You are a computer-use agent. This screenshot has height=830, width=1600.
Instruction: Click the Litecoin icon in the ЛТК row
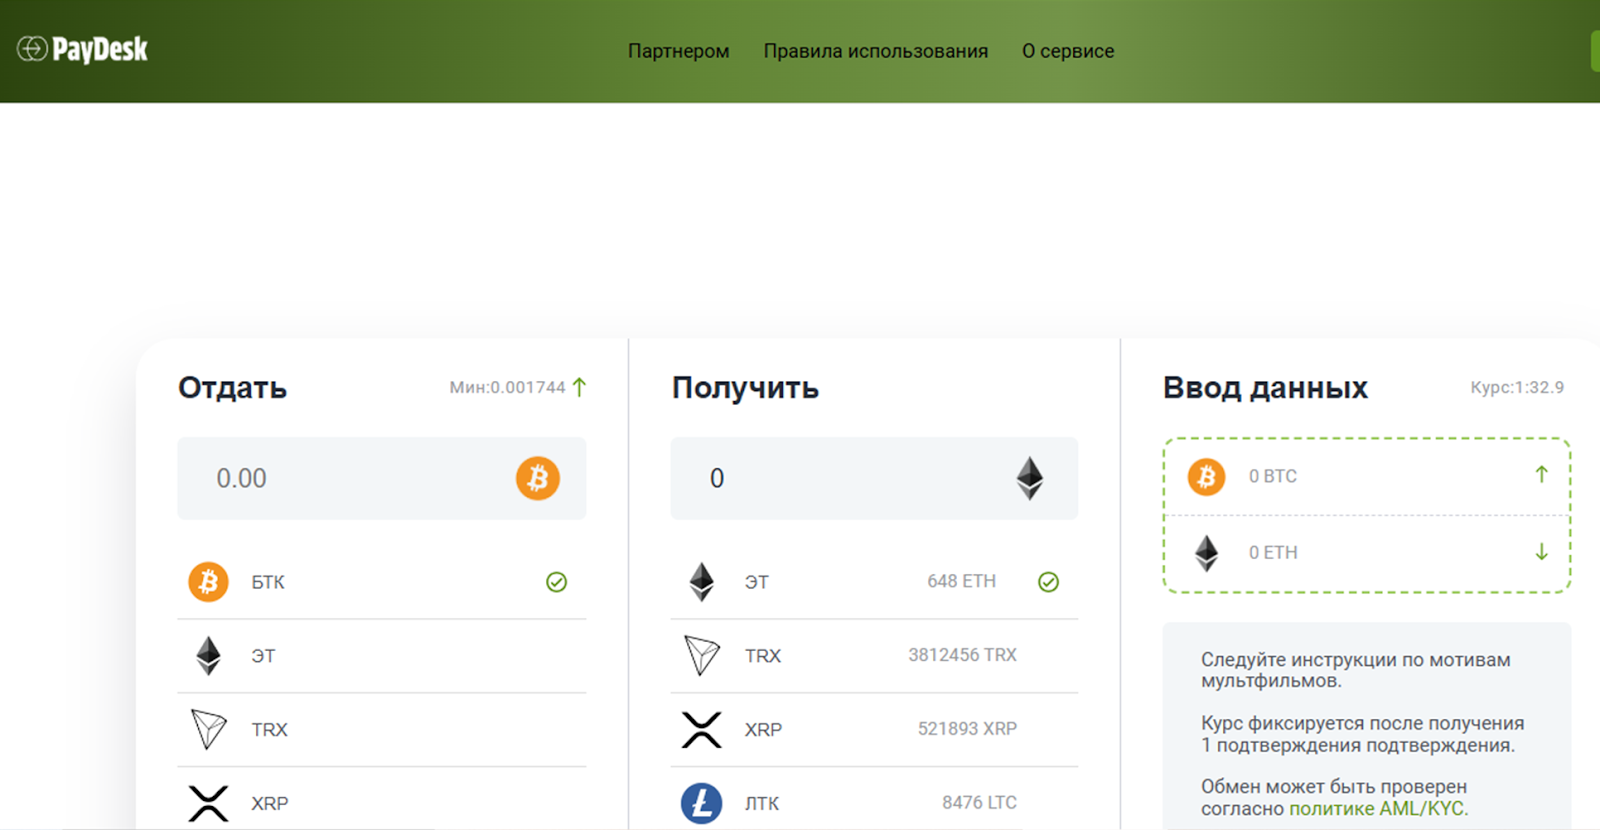click(x=701, y=803)
